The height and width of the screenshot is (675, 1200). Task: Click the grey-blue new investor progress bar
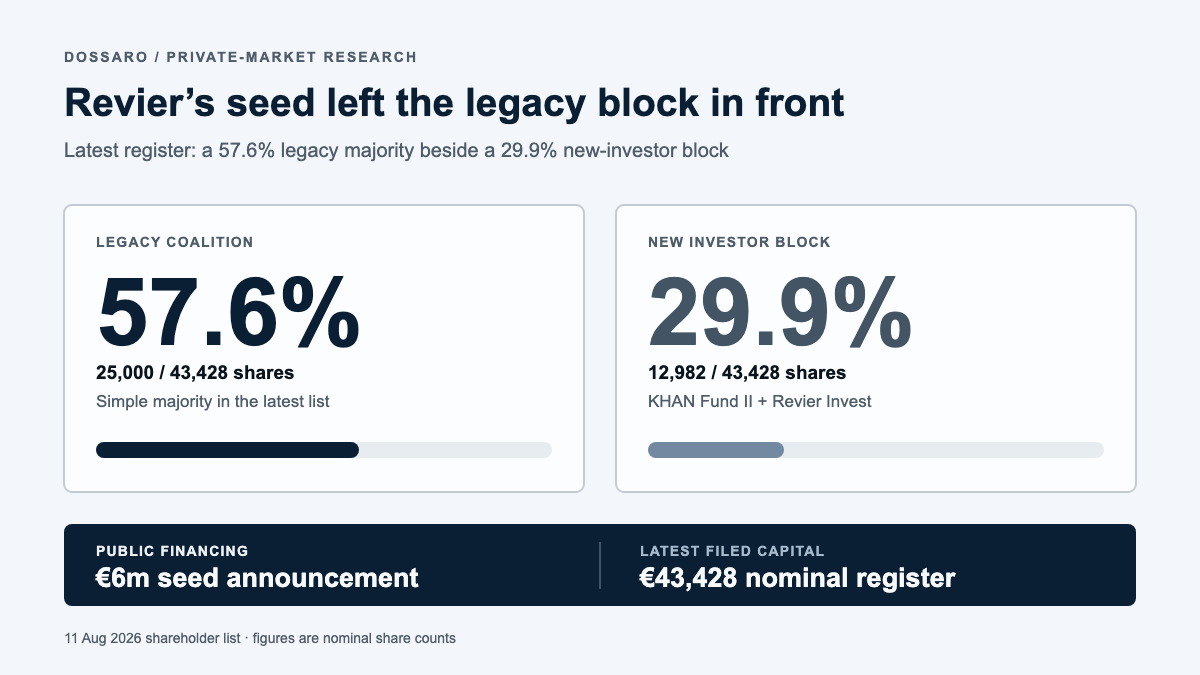(716, 450)
